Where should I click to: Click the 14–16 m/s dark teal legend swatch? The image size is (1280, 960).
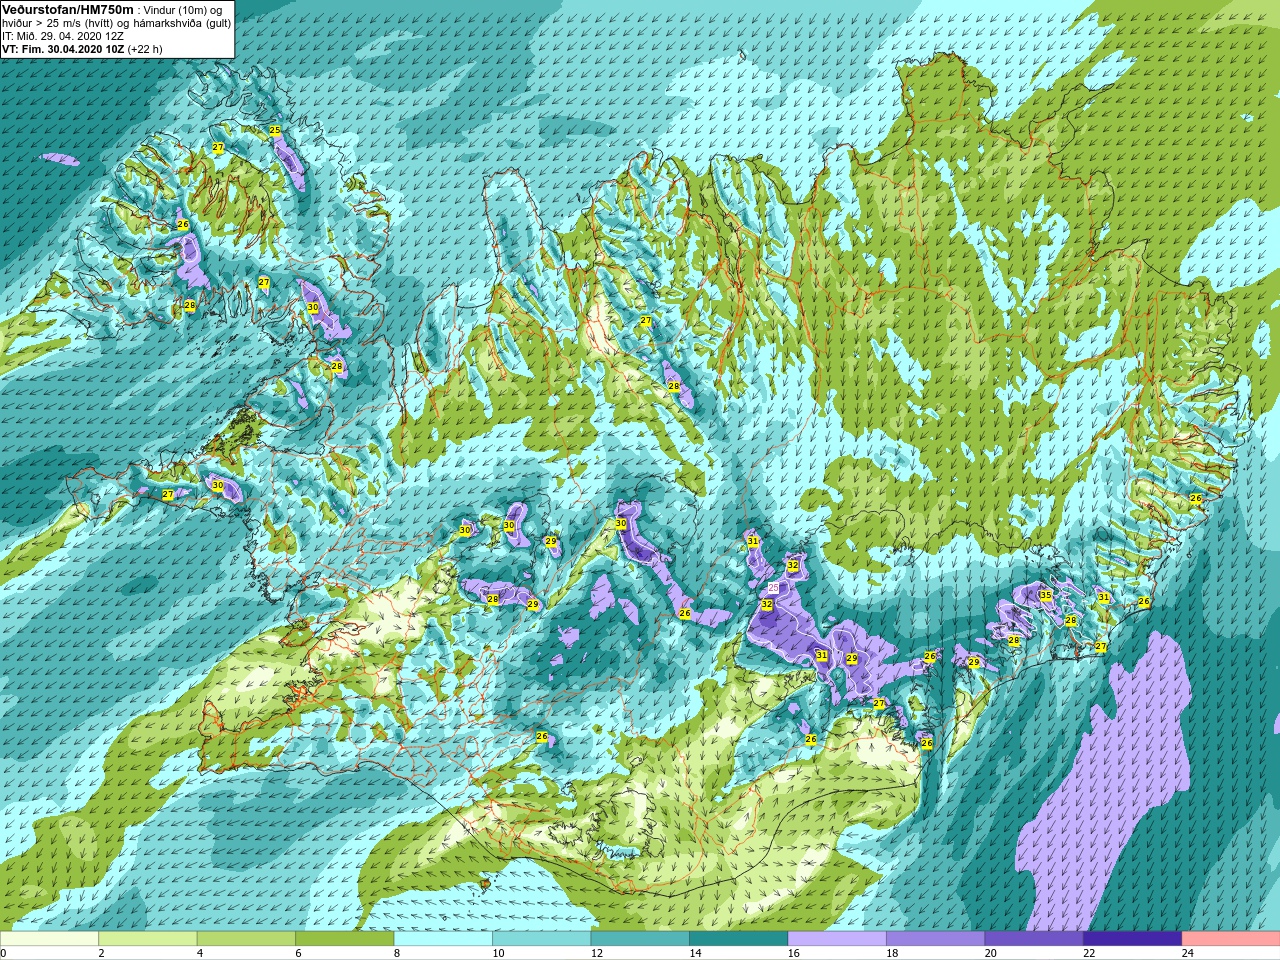click(x=738, y=939)
